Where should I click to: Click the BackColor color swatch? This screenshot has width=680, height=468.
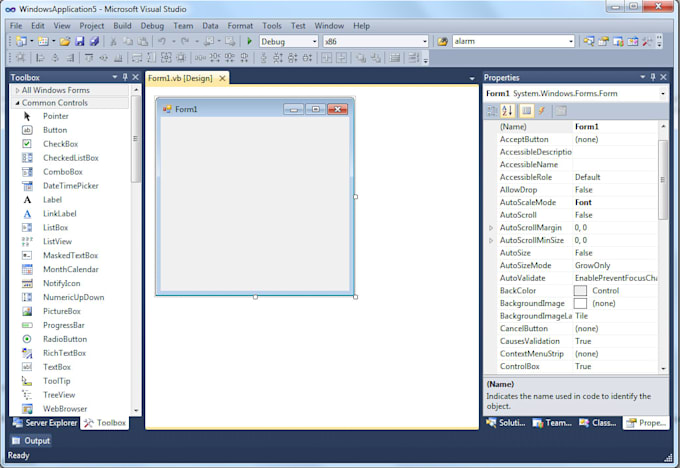pos(581,290)
